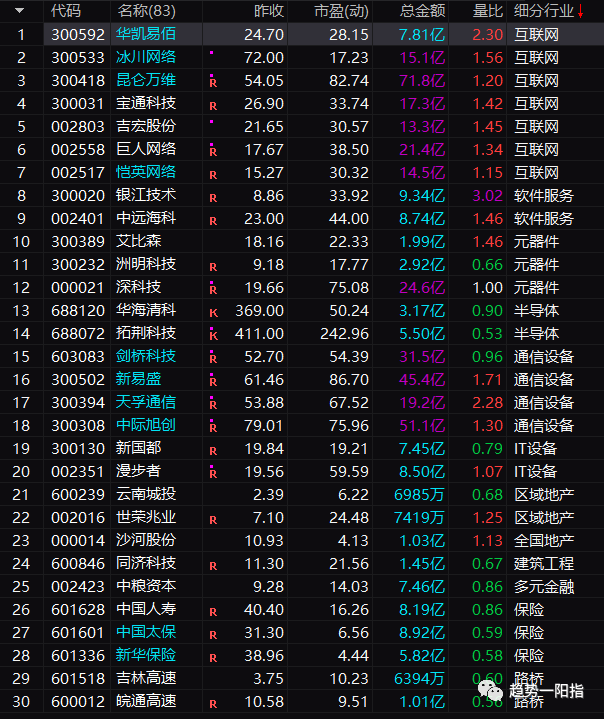
Task: Select stock name 中国人寿
Action: tap(146, 609)
